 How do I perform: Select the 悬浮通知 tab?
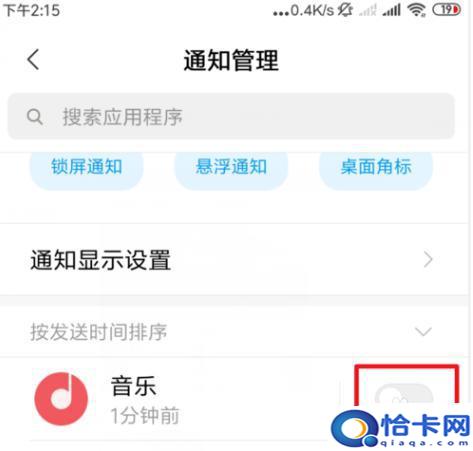(x=231, y=167)
